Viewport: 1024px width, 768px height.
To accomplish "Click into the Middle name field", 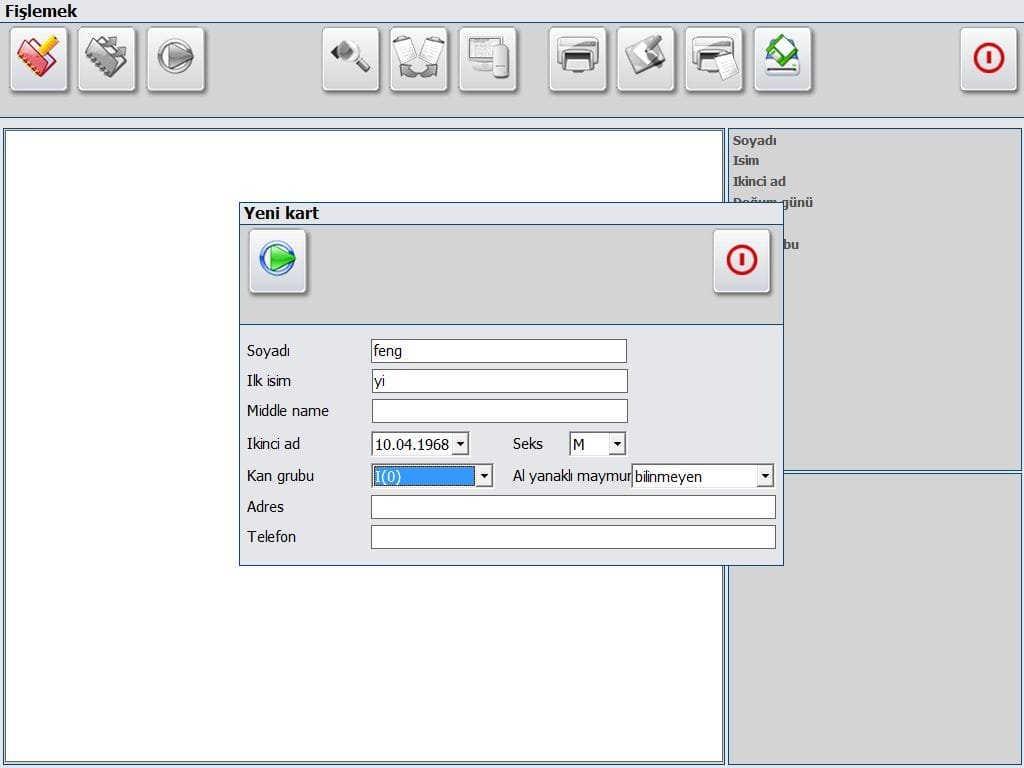I will 499,411.
